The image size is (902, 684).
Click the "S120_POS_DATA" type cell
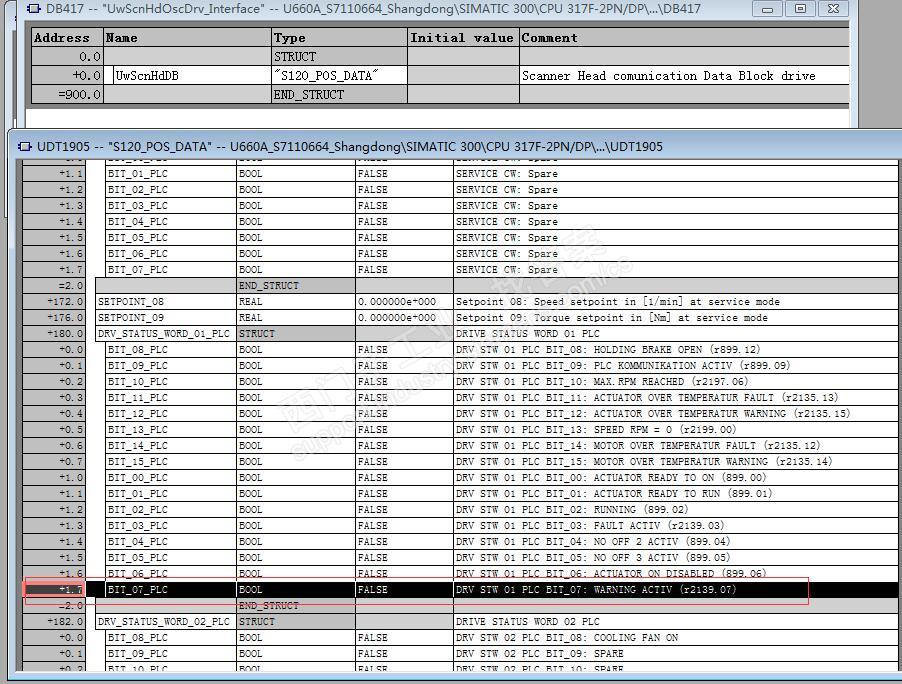pyautogui.click(x=339, y=75)
